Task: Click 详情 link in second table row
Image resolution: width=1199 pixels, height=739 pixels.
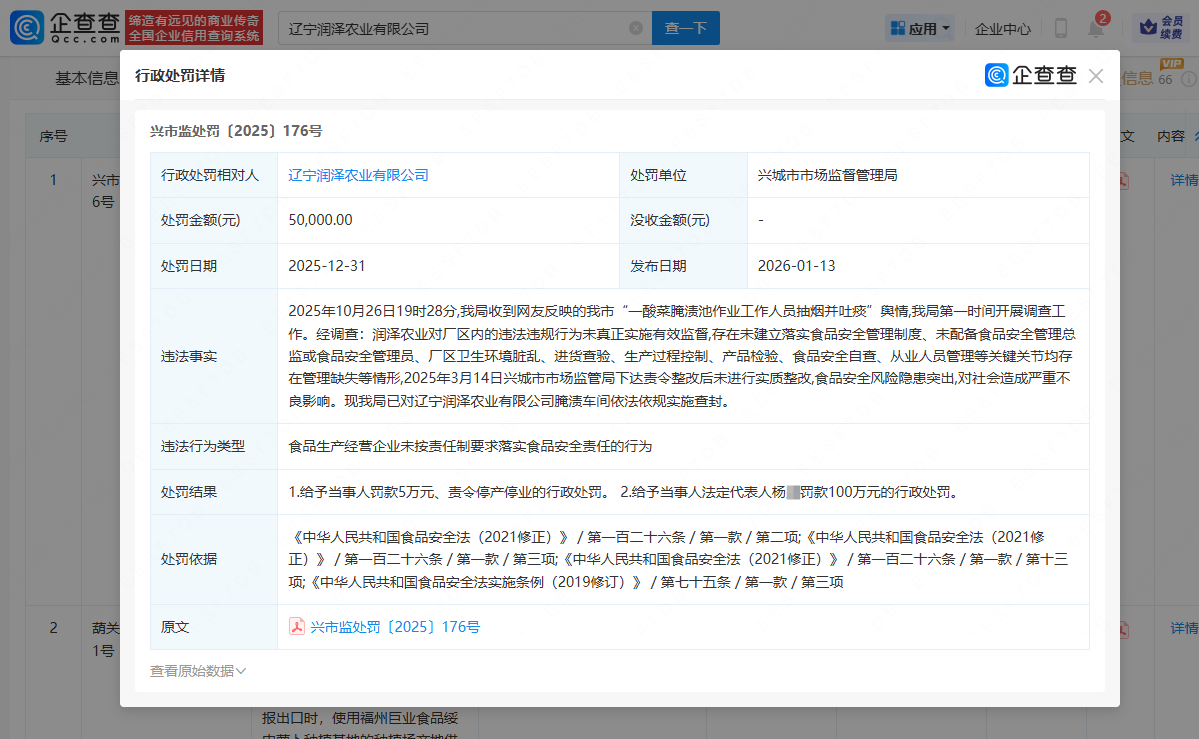Action: pyautogui.click(x=1184, y=628)
